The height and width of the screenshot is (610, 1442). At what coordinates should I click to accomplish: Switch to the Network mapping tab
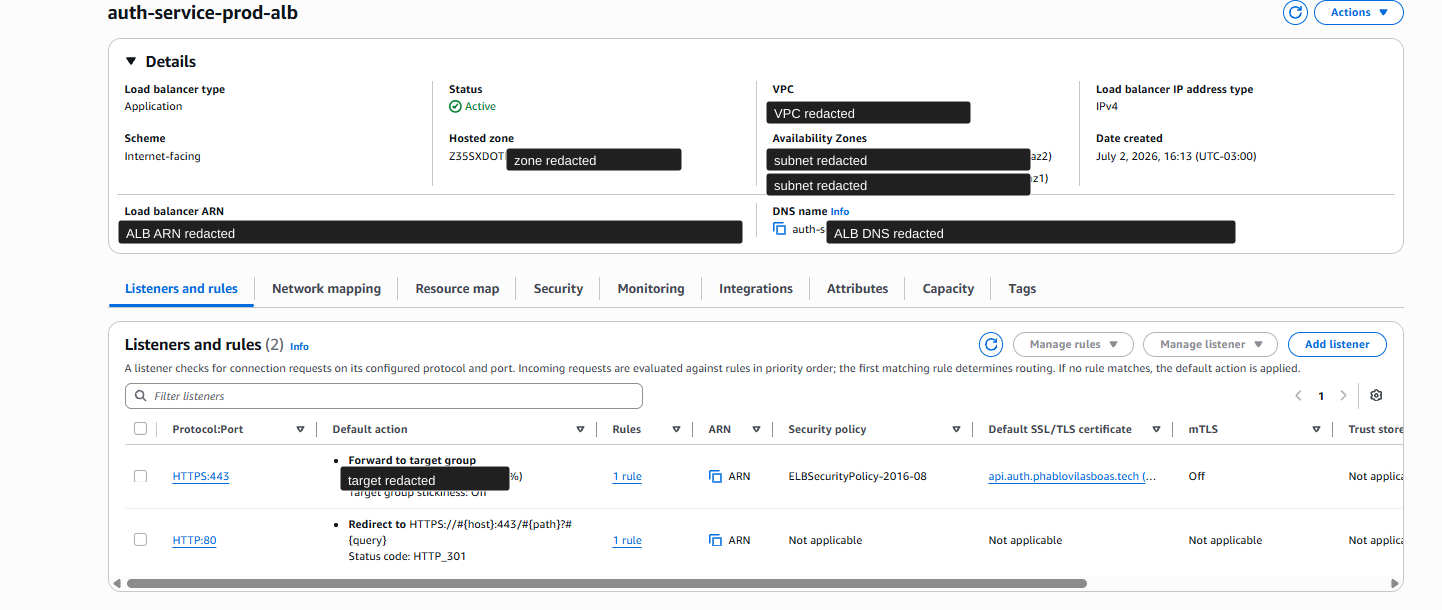(326, 288)
